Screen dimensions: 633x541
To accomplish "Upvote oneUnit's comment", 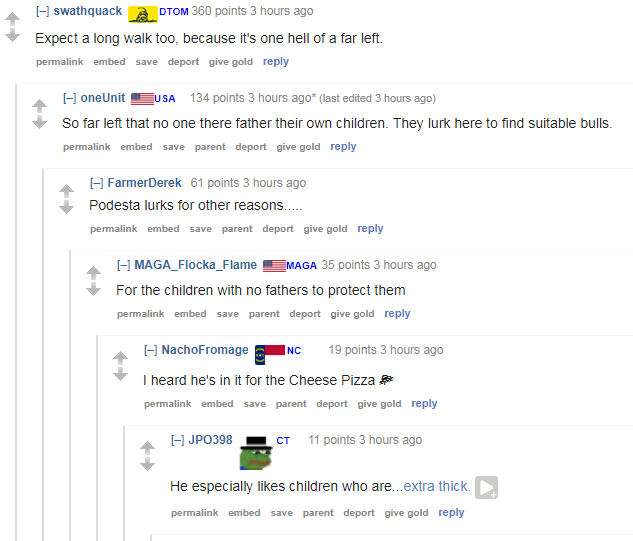I will pos(40,106).
